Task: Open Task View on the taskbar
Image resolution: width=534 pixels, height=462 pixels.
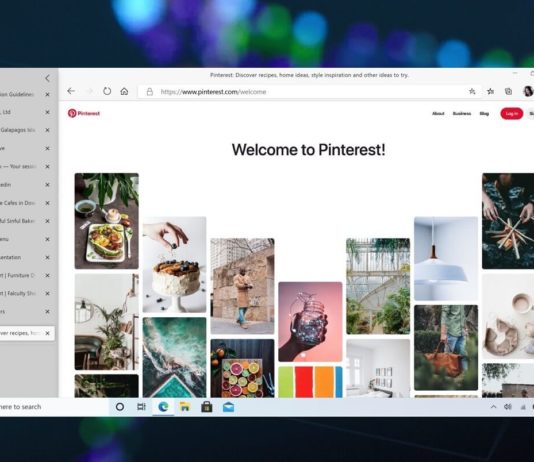Action: (x=141, y=407)
